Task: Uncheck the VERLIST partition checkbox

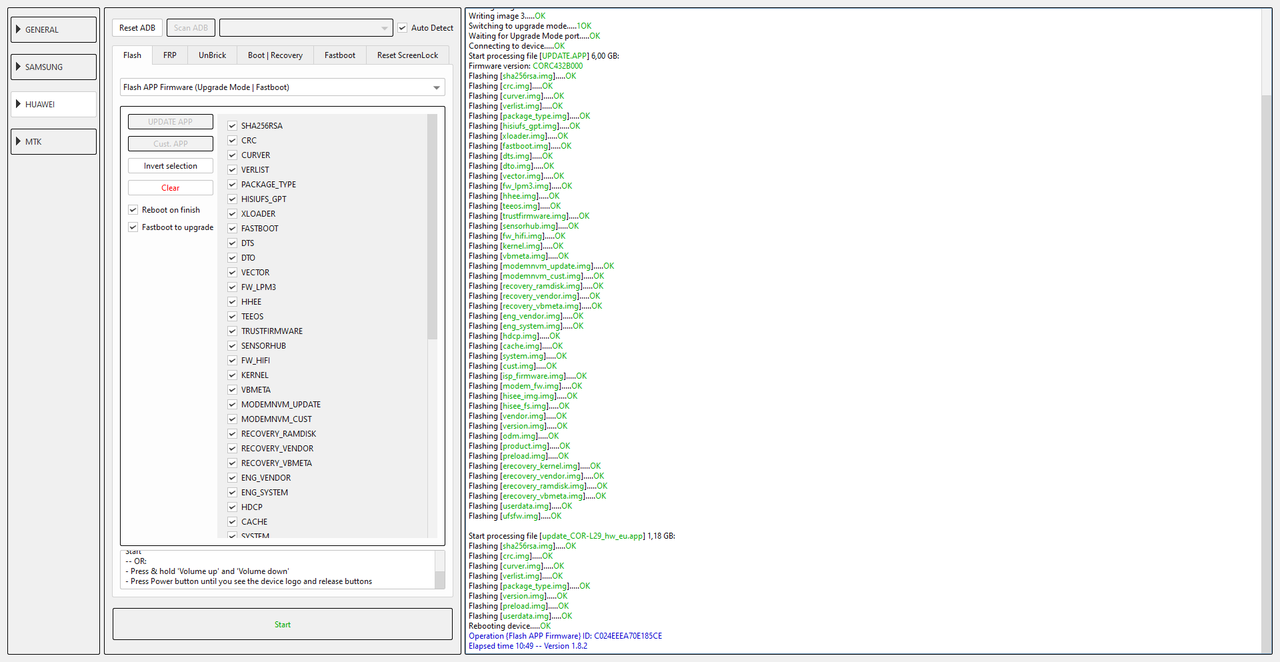Action: point(232,170)
